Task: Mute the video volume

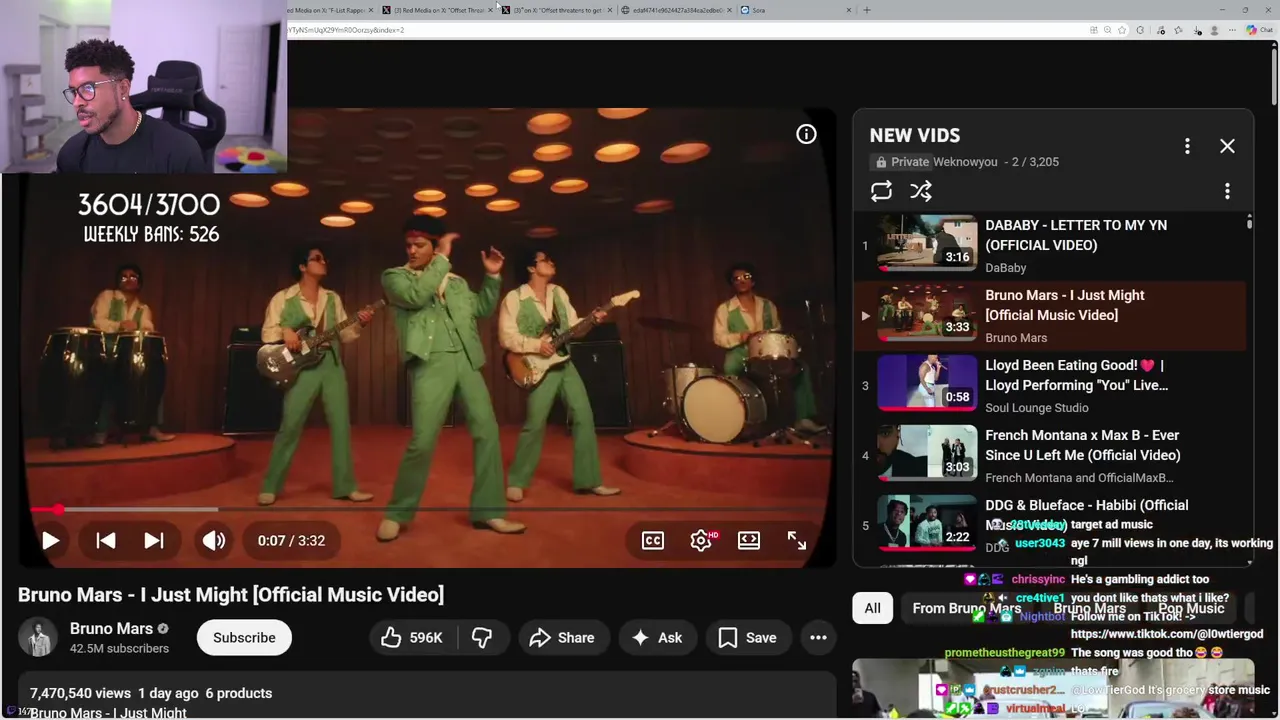Action: (214, 540)
